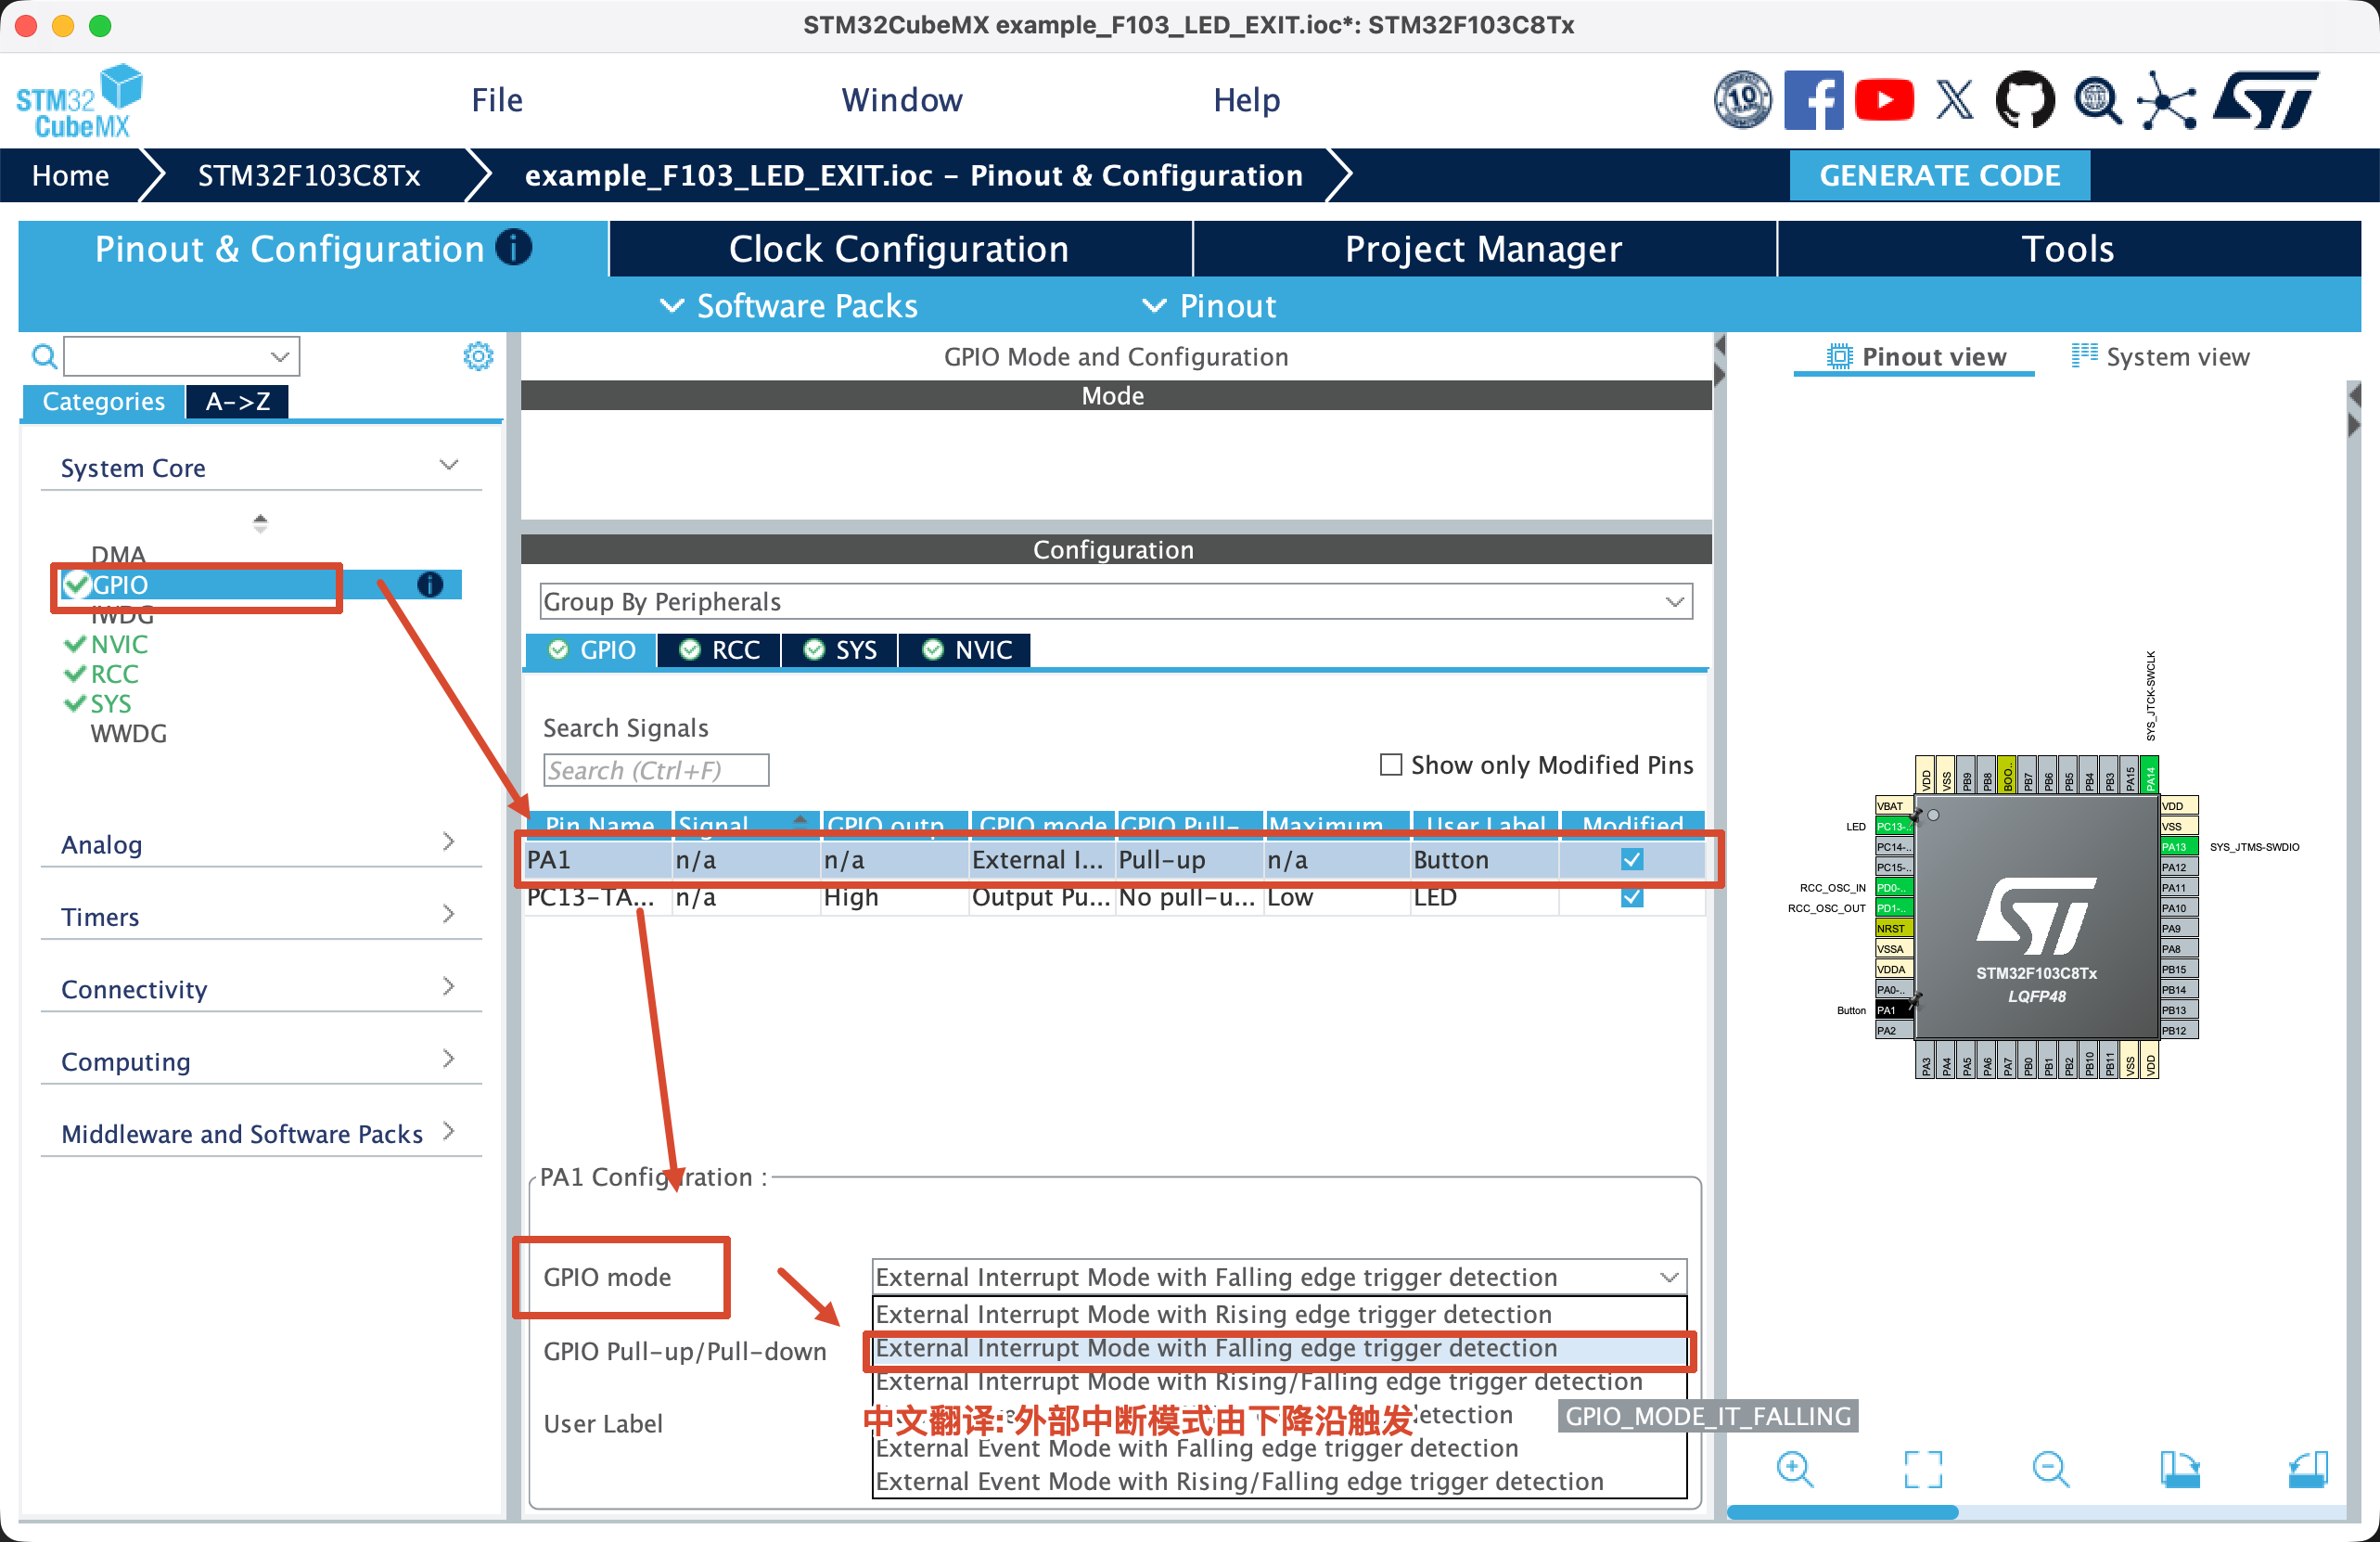
Task: Open the X social icon
Action: coord(1955,100)
